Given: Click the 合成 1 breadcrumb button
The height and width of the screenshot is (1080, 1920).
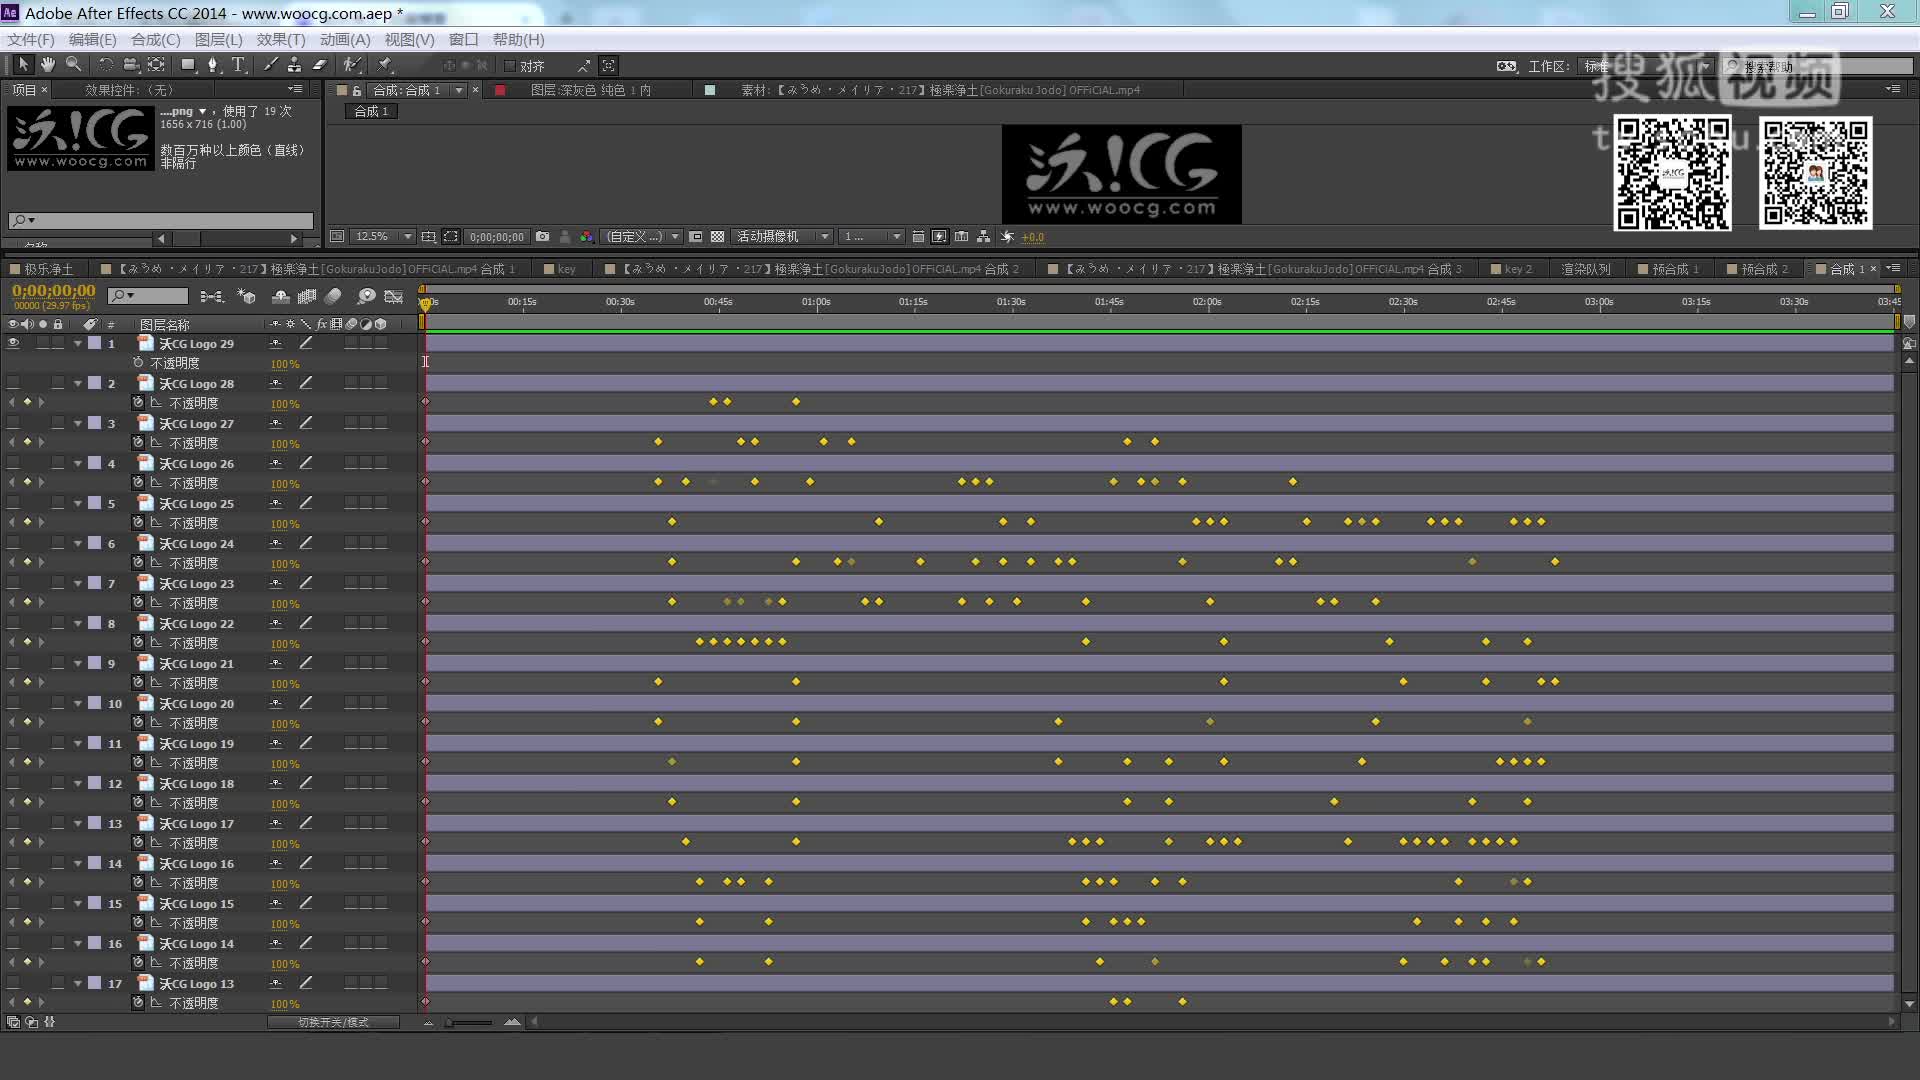Looking at the screenshot, I should 372,111.
